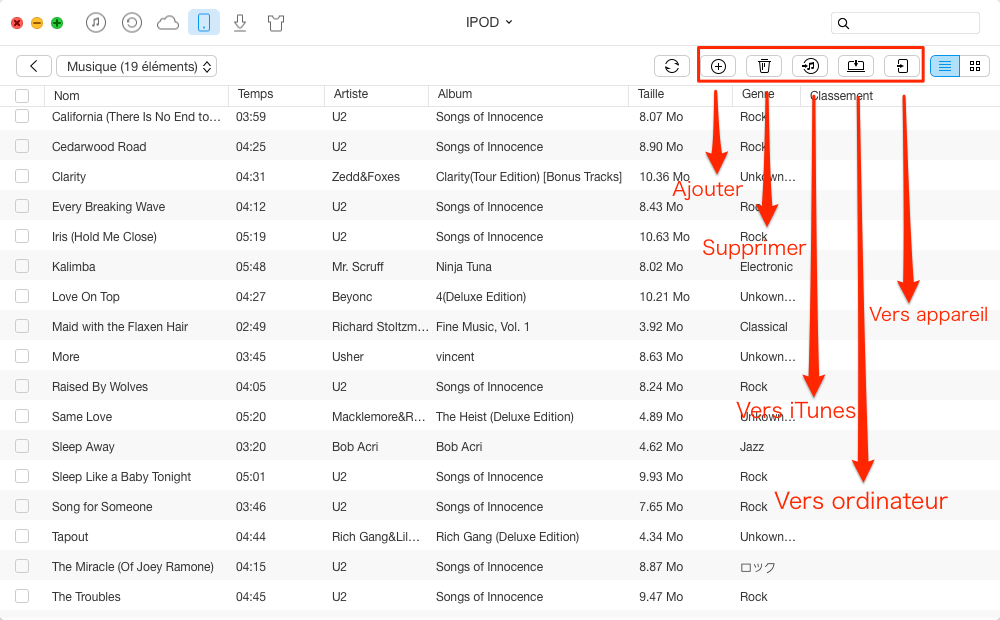Check the box for Tapout

[x=22, y=536]
